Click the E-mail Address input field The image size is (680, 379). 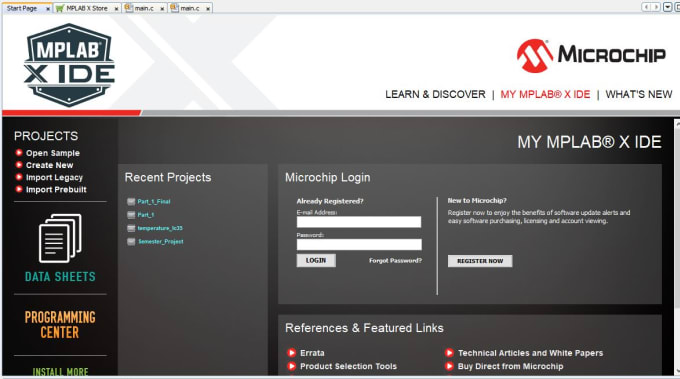tap(359, 222)
